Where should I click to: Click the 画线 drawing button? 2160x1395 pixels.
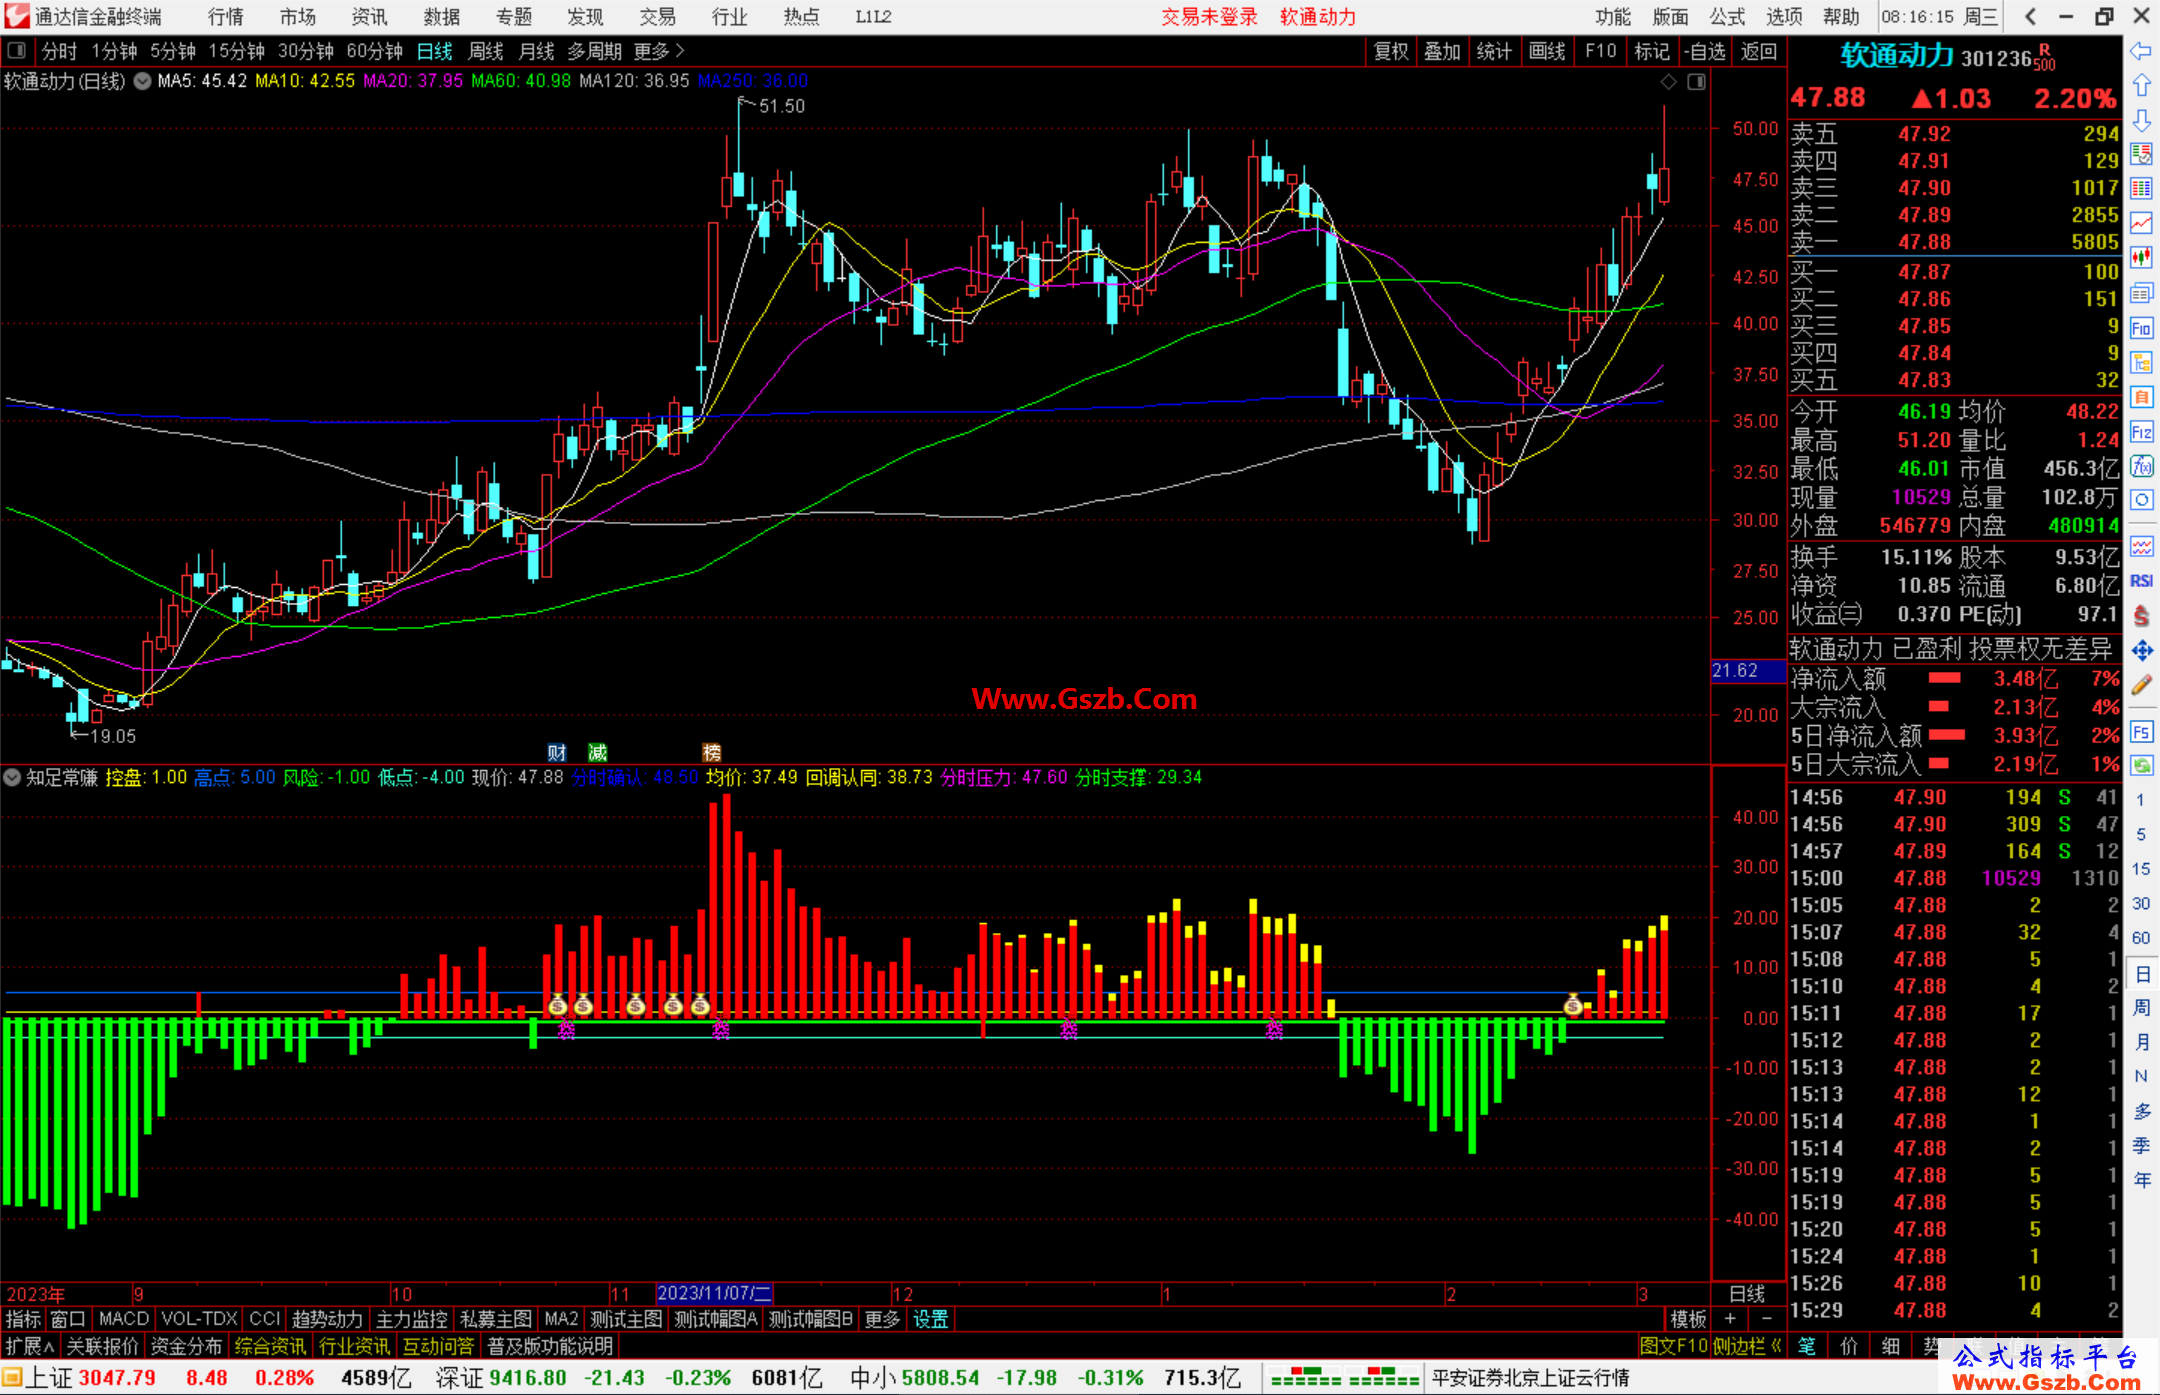(1547, 51)
